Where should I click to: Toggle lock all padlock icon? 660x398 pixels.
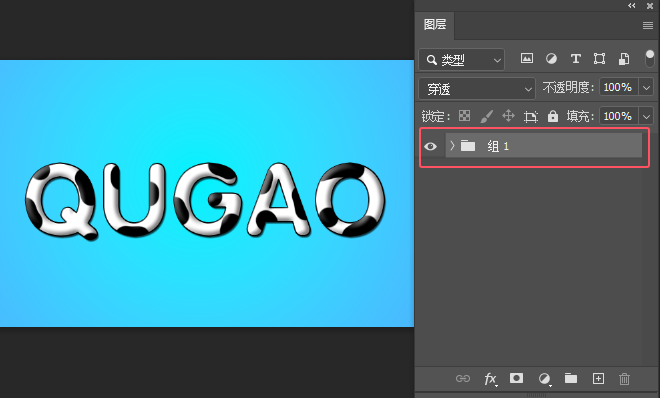(553, 116)
